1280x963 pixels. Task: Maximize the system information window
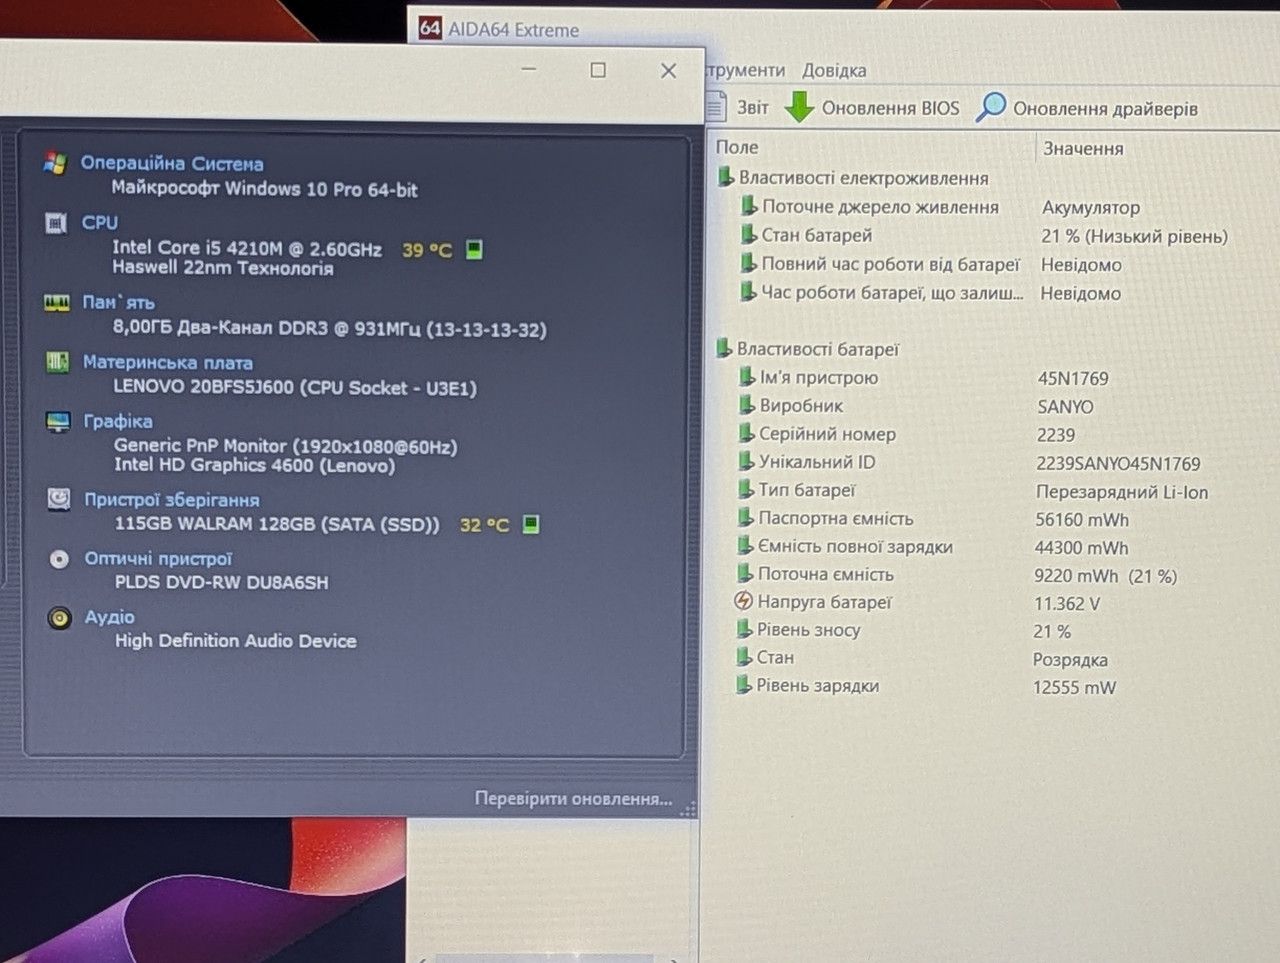[598, 70]
